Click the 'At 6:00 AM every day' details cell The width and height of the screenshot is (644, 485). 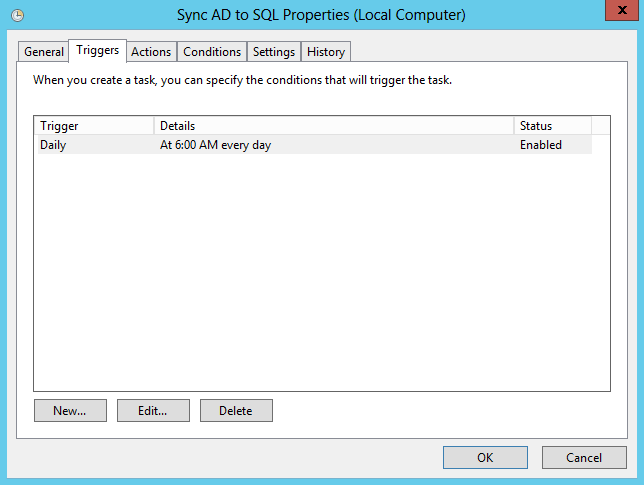pyautogui.click(x=215, y=145)
